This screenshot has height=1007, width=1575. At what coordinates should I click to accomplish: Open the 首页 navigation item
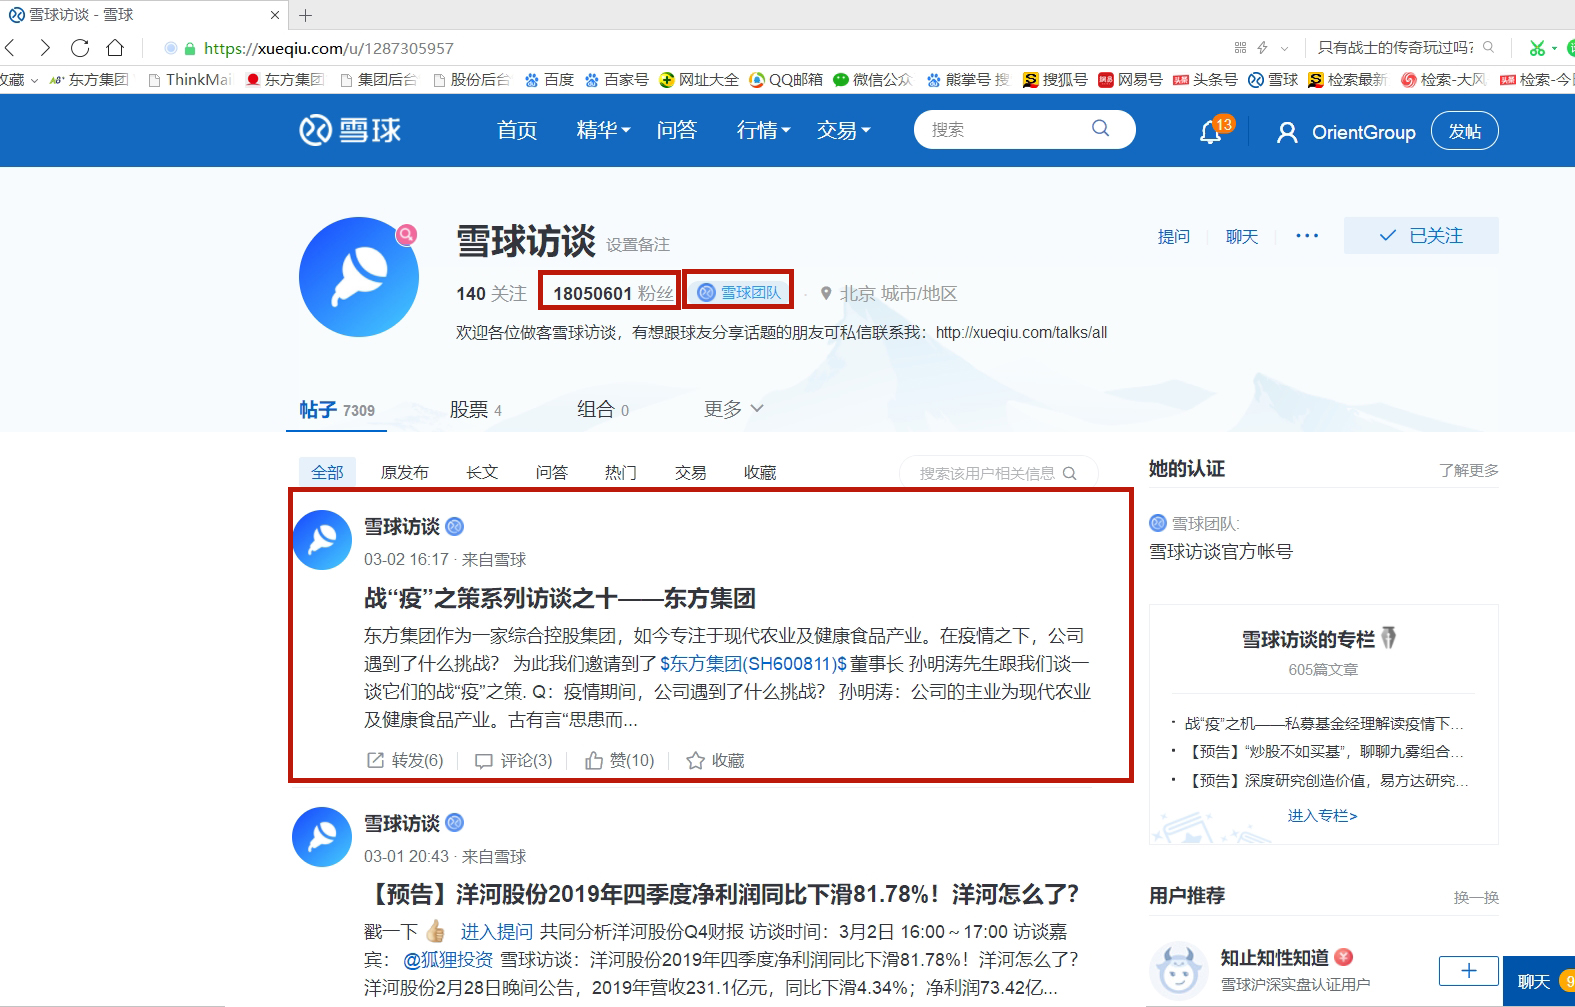tap(517, 130)
